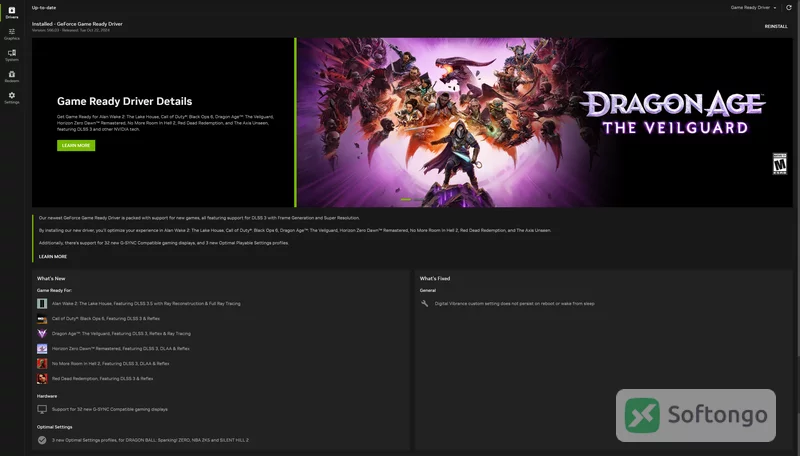Click the Alan Wake 2 game icon

coord(42,303)
